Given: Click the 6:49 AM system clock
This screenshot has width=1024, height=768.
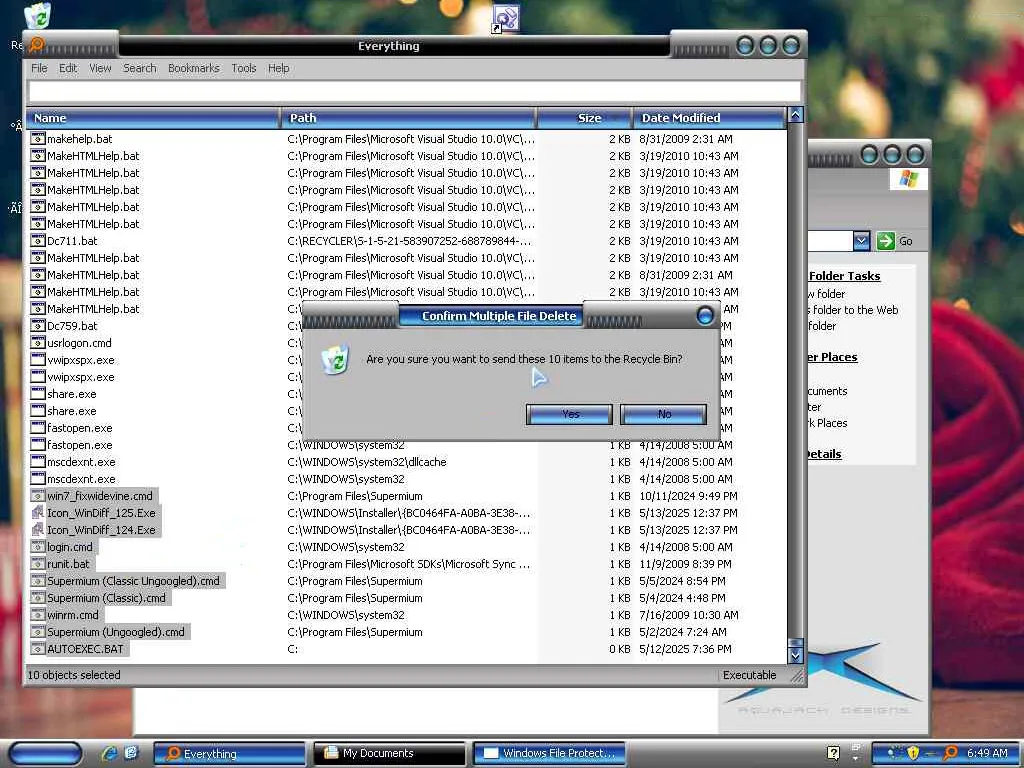Looking at the screenshot, I should click(x=987, y=753).
